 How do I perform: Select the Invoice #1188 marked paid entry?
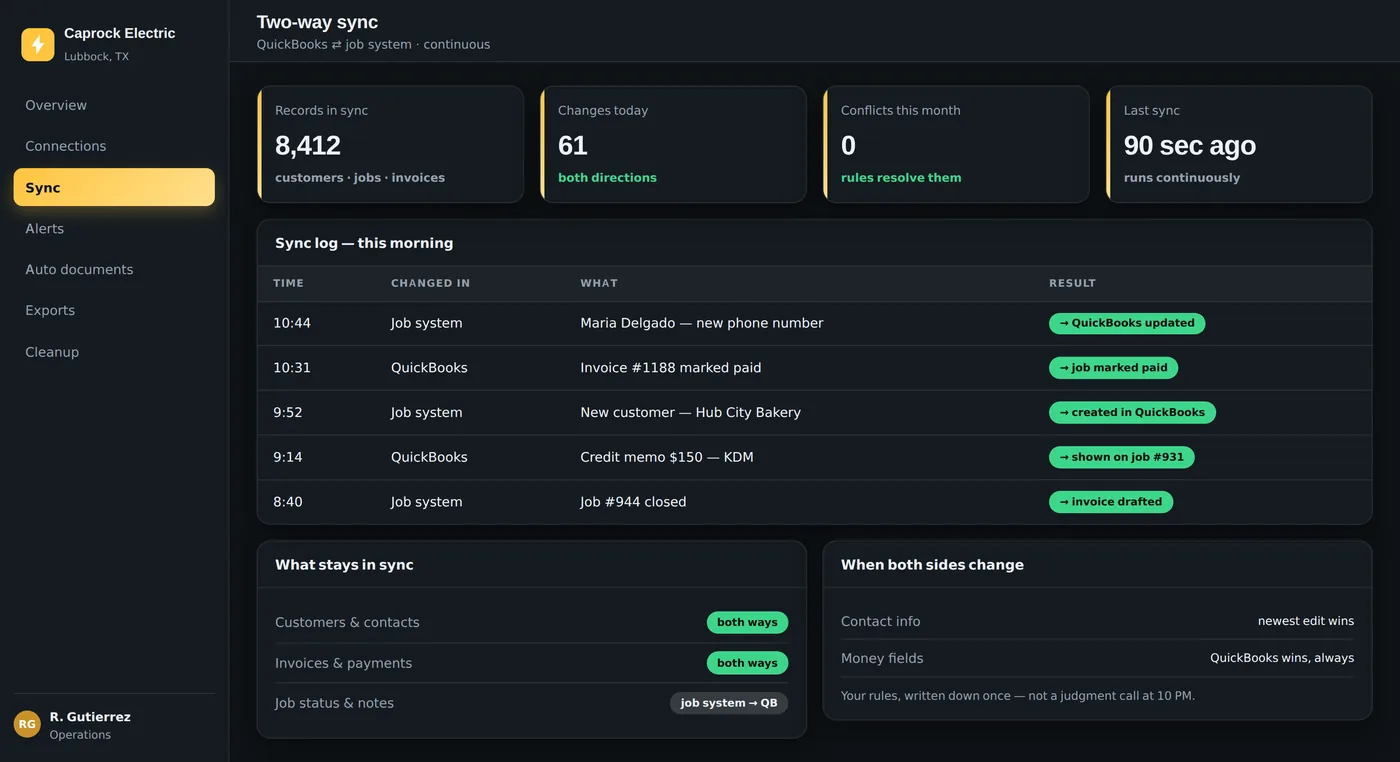click(x=671, y=368)
